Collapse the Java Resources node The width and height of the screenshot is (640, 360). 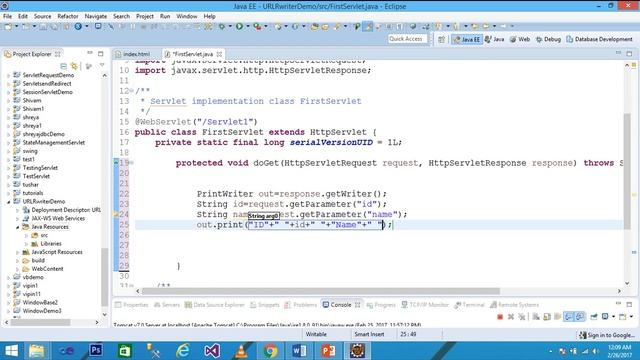[x=18, y=227]
